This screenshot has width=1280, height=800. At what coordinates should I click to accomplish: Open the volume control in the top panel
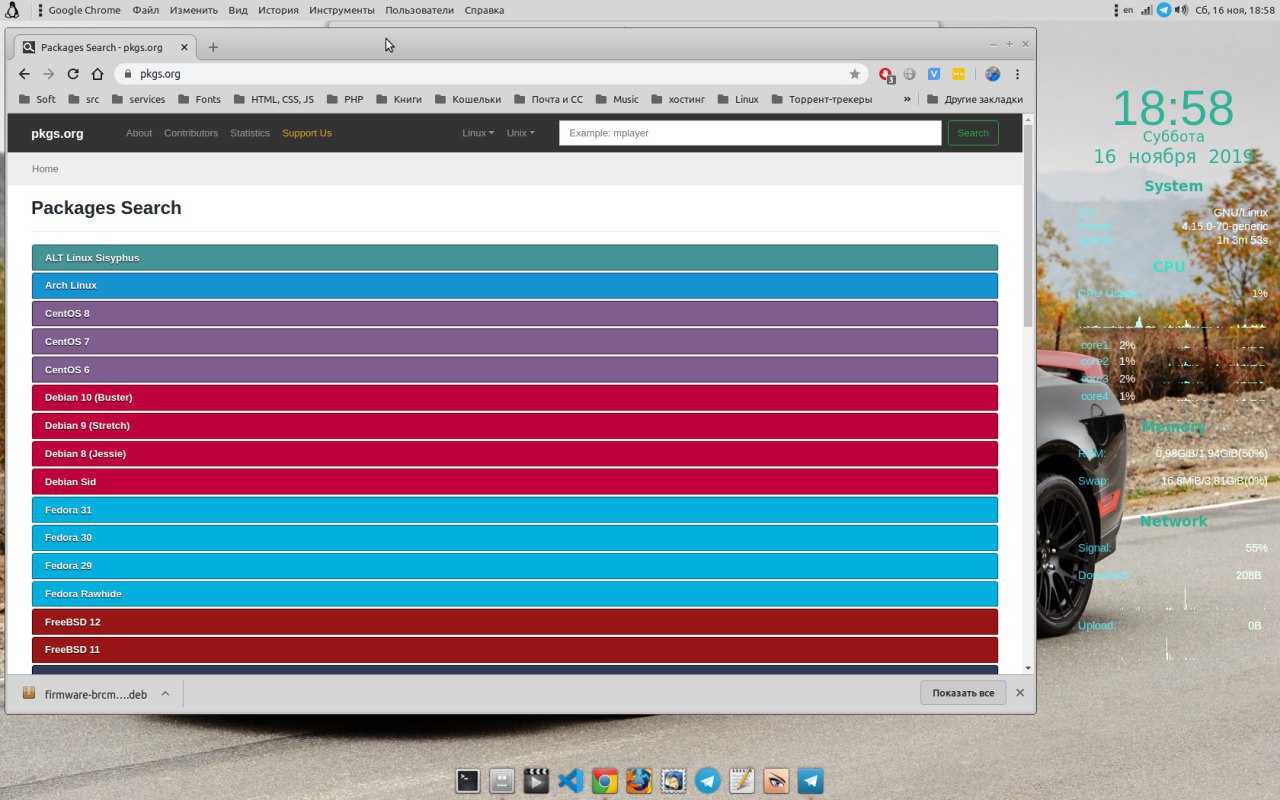click(x=1181, y=10)
